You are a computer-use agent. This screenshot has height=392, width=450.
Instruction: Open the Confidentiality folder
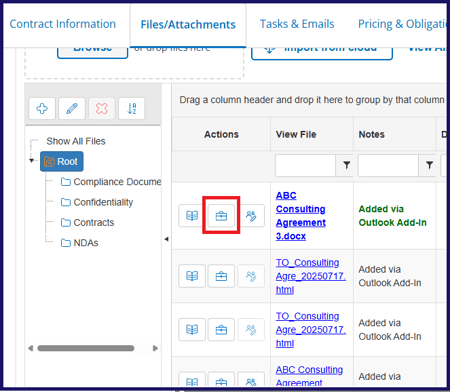point(97,202)
